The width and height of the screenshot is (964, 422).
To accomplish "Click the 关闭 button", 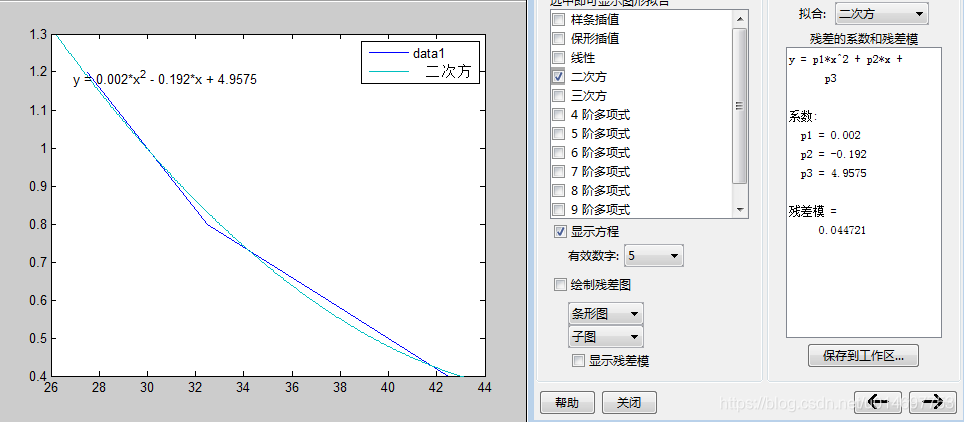I will click(630, 403).
